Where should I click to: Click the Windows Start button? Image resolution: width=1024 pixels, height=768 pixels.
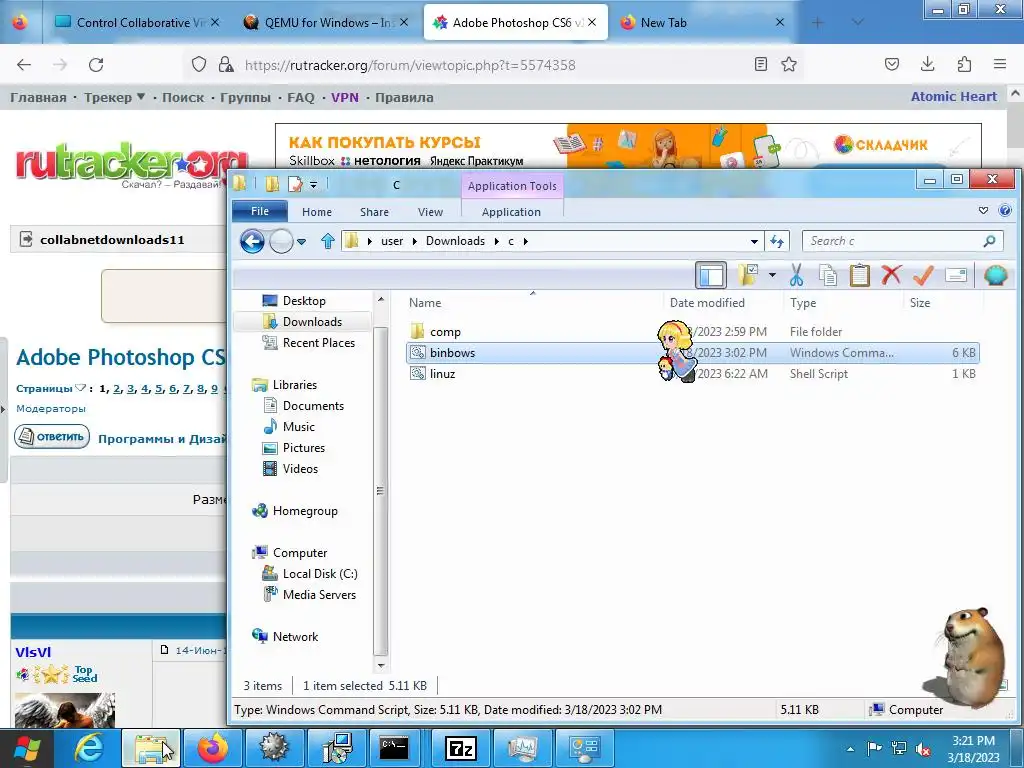[26, 748]
